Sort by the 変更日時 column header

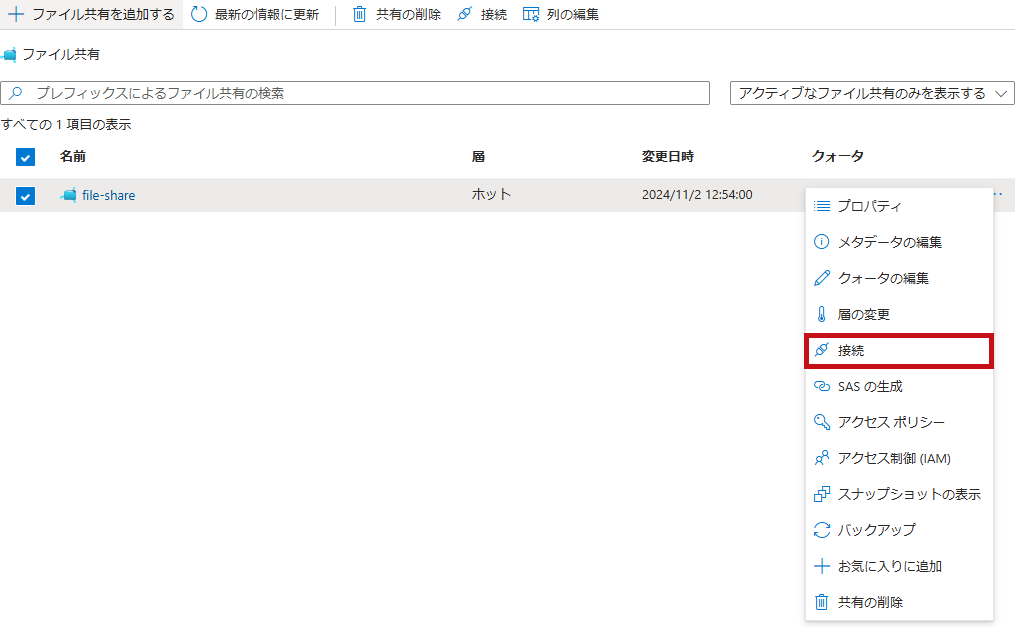coord(667,157)
